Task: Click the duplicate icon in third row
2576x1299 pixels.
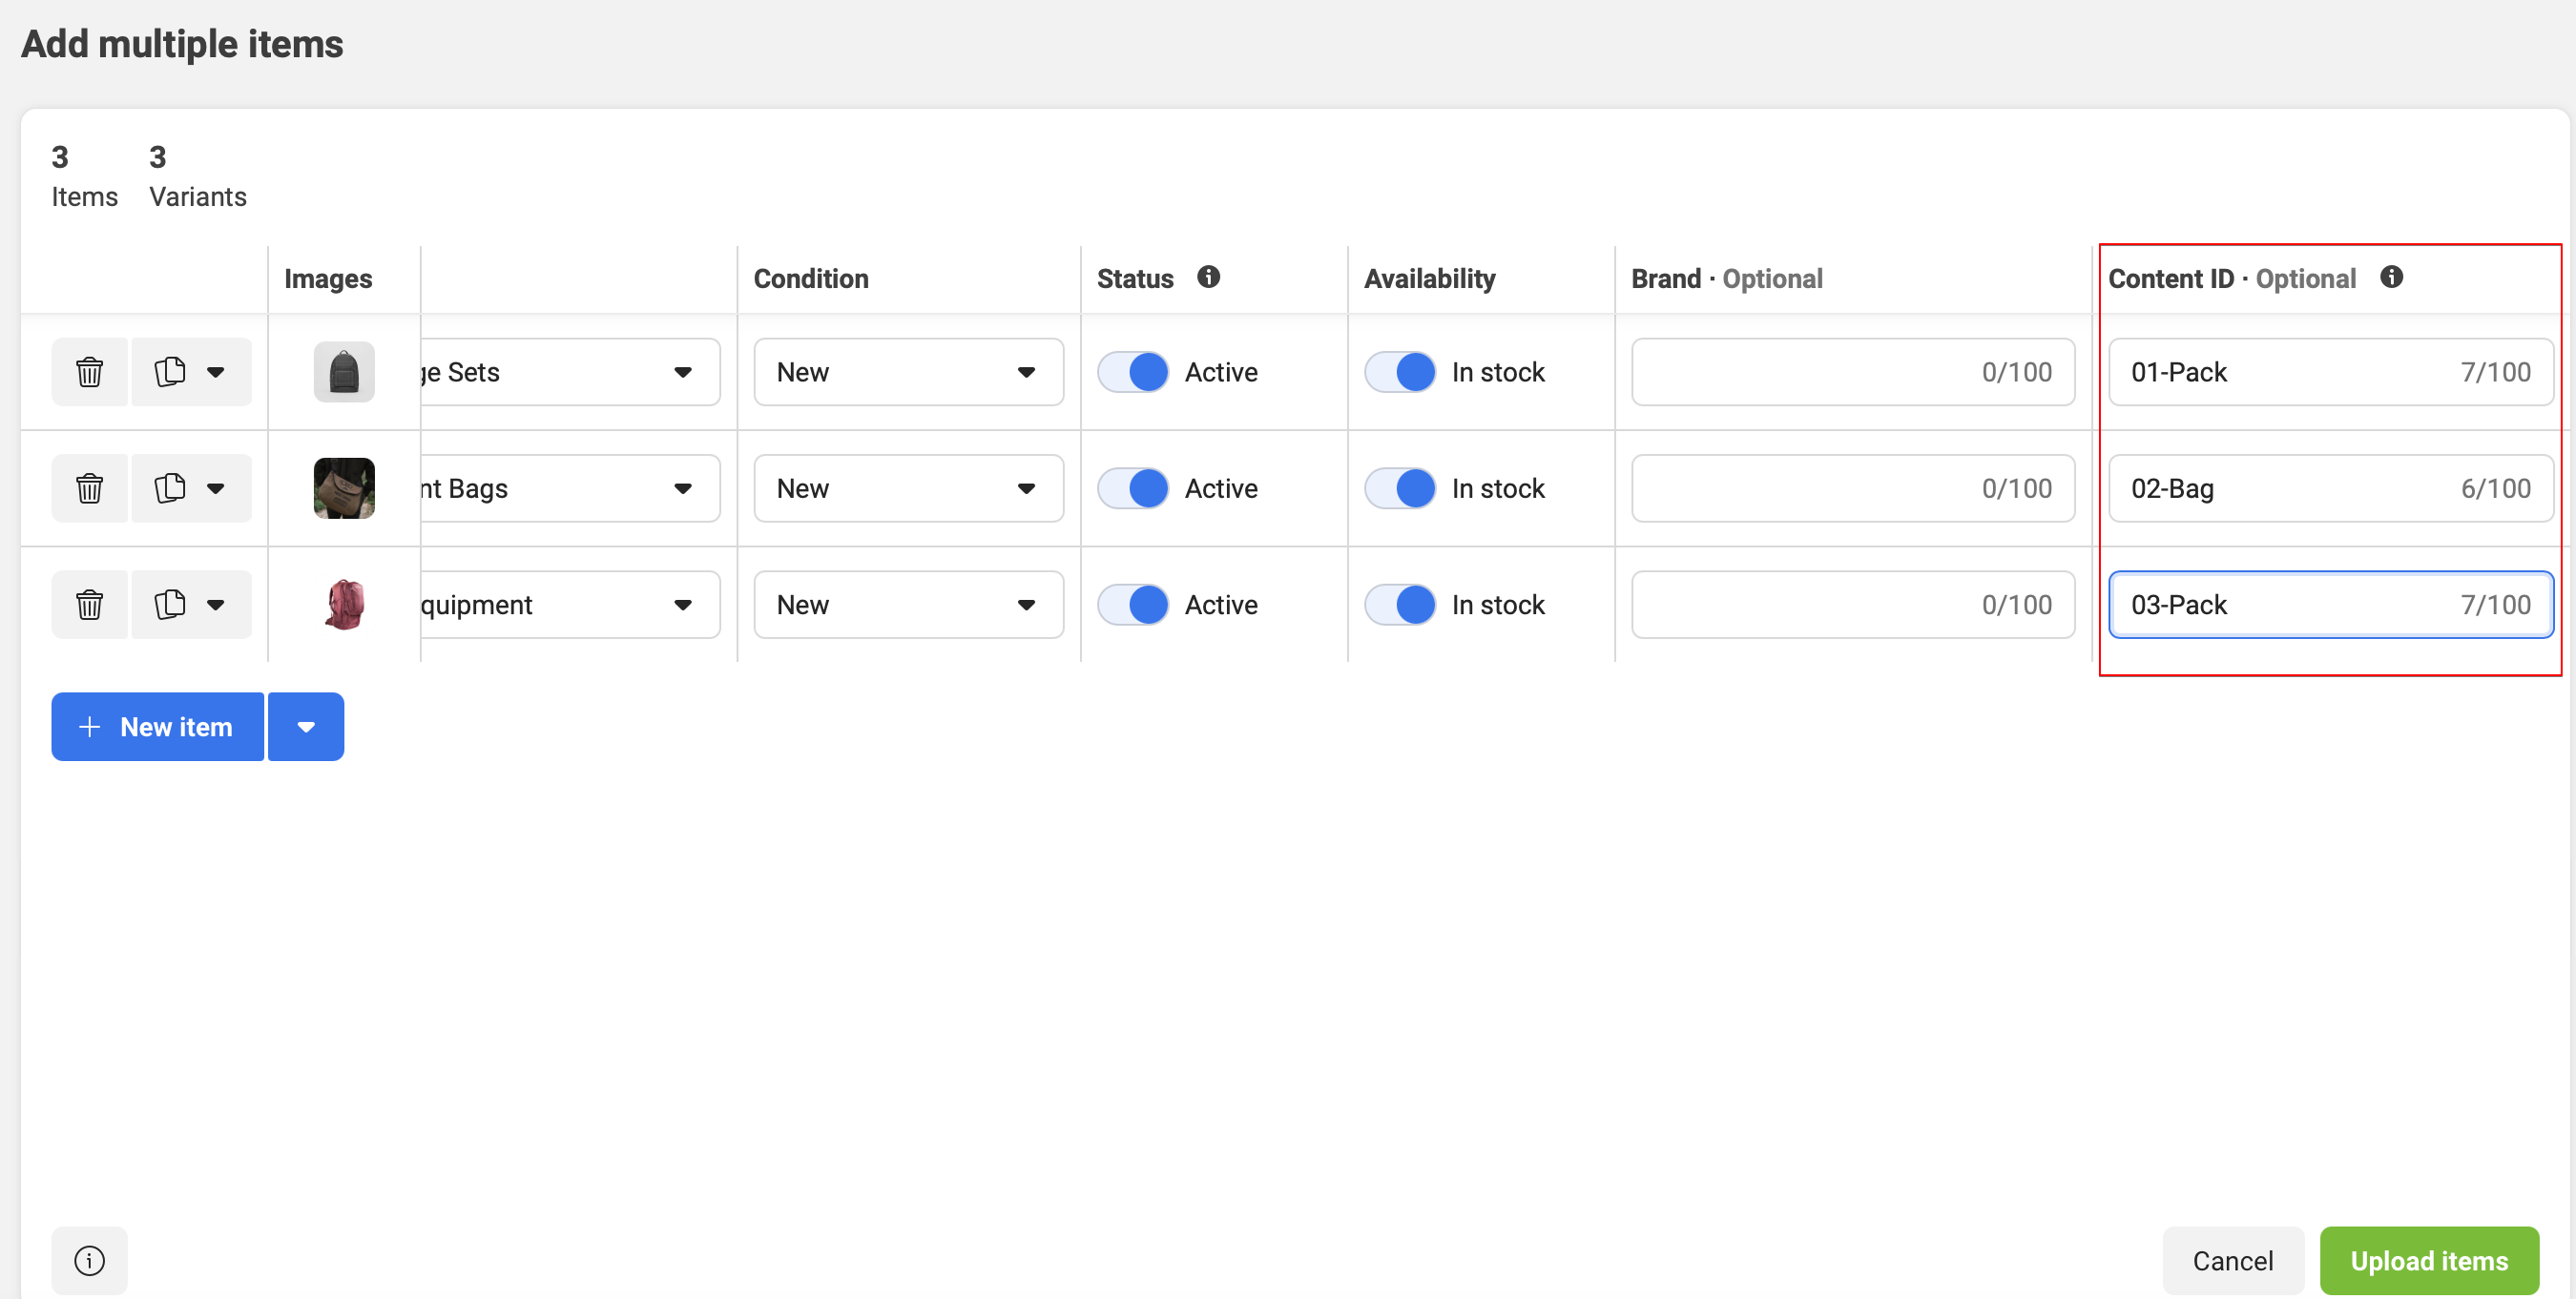Action: coord(170,604)
